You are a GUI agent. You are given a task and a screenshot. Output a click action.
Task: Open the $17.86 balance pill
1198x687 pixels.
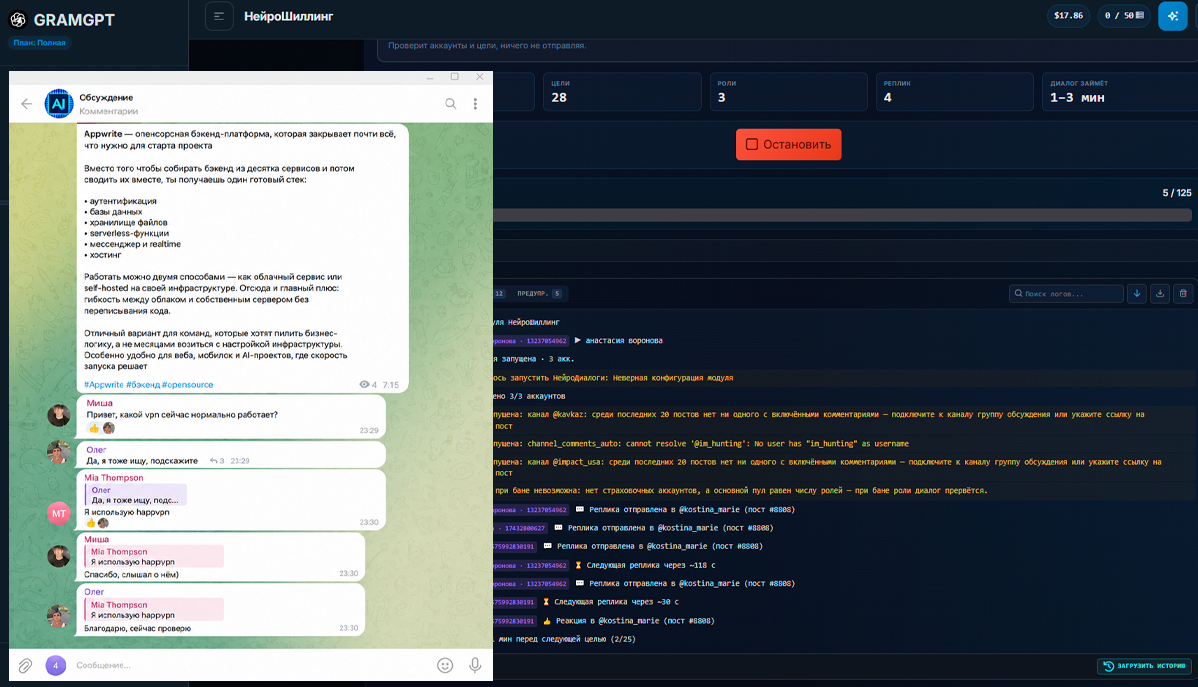point(1068,16)
